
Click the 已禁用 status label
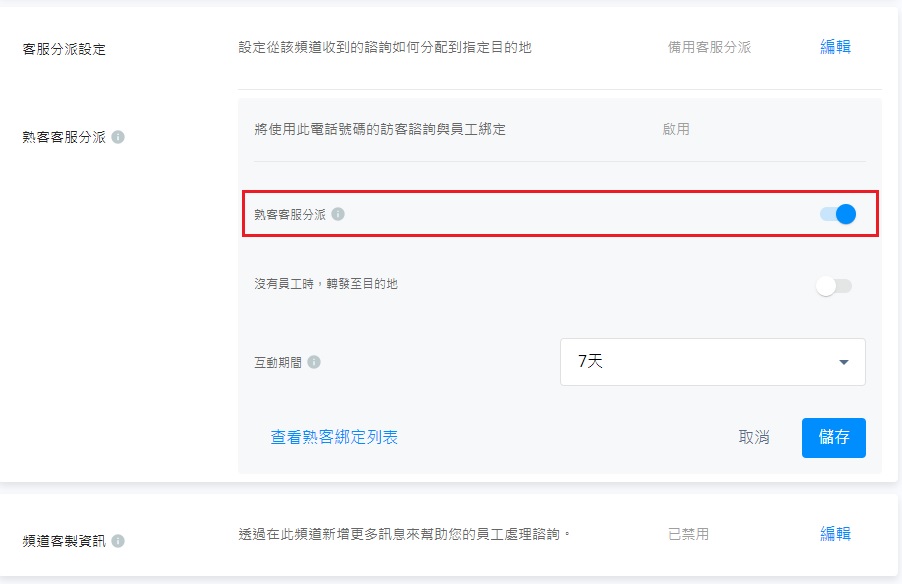coord(688,534)
